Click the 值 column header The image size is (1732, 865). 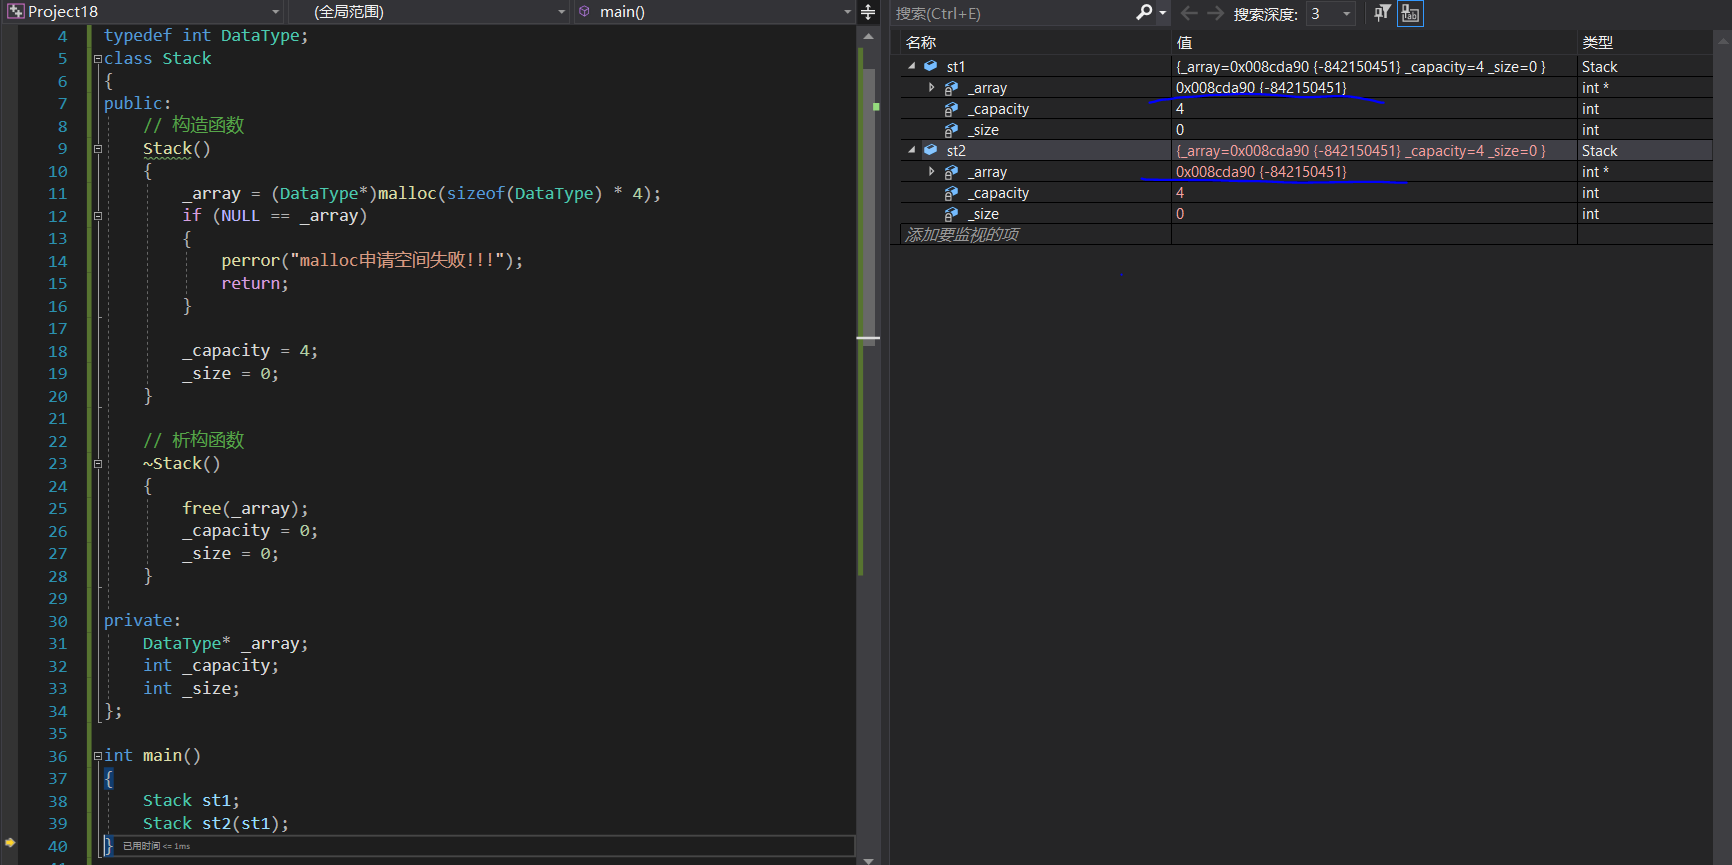pyautogui.click(x=1184, y=42)
